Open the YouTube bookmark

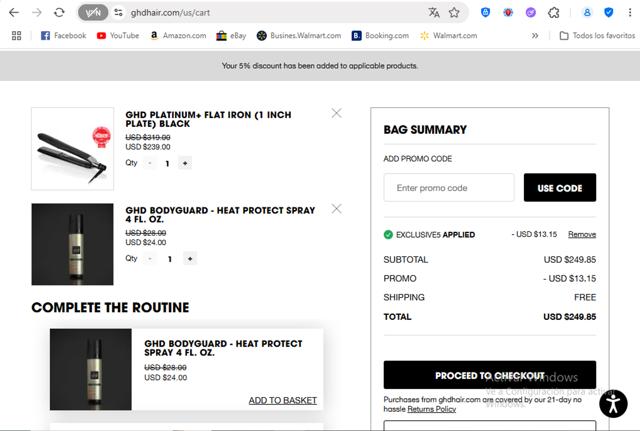coord(118,36)
